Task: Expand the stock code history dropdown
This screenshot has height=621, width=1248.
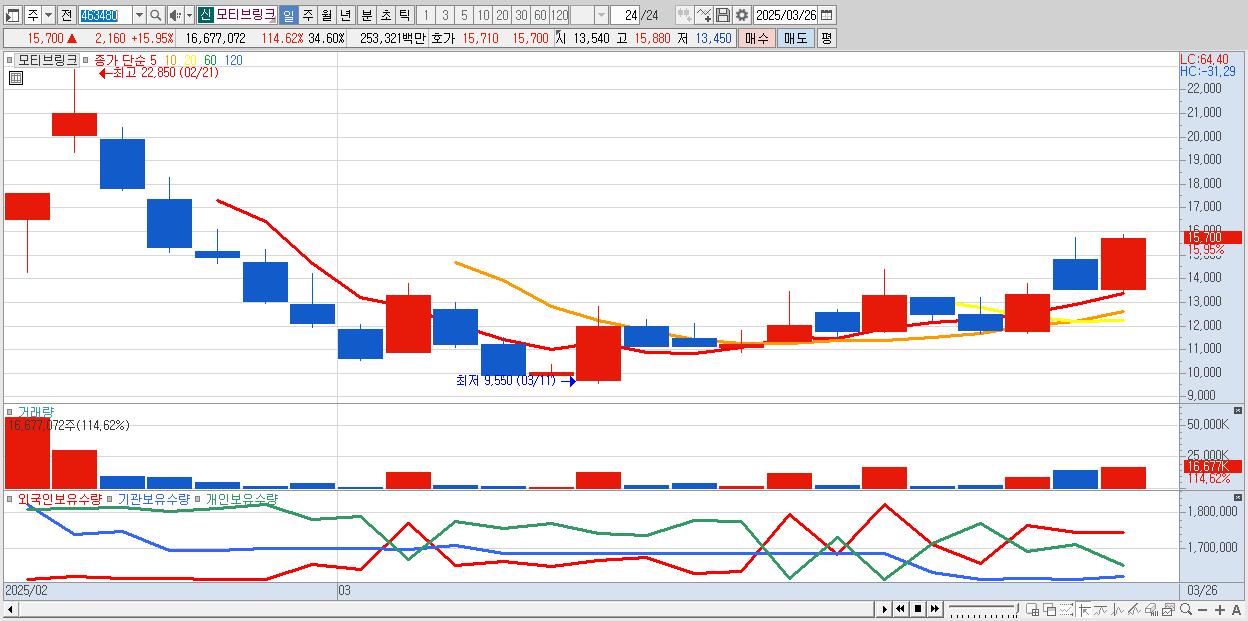Action: (139, 15)
